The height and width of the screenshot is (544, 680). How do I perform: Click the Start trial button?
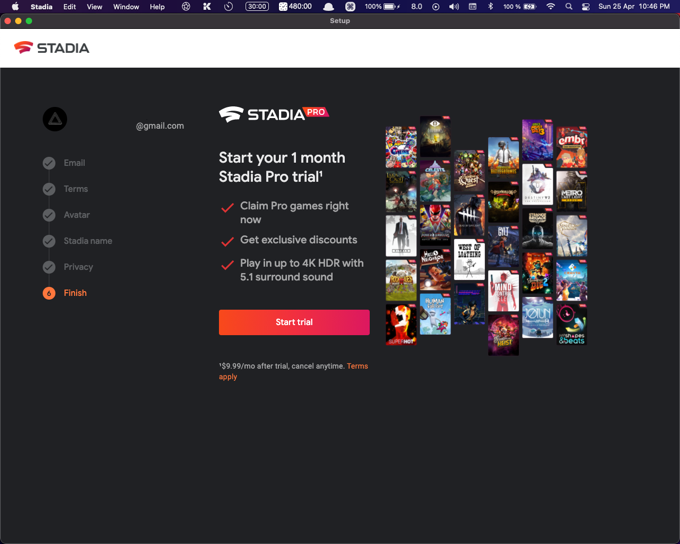(294, 322)
